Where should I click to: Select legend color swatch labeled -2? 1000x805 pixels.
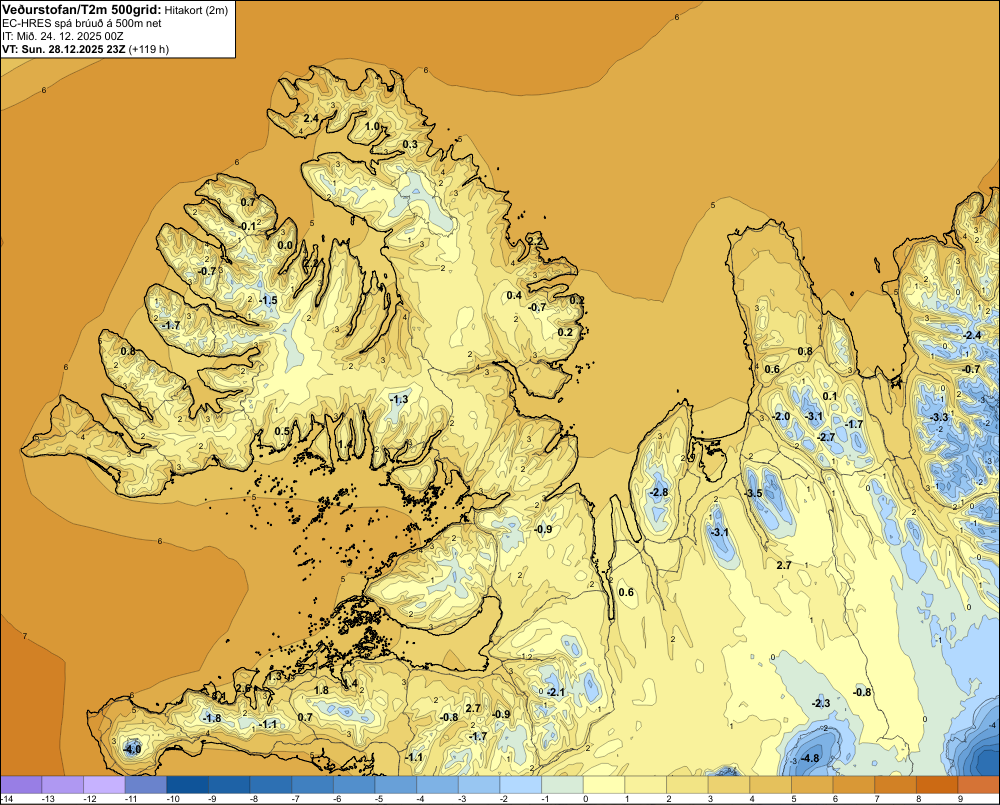521,784
